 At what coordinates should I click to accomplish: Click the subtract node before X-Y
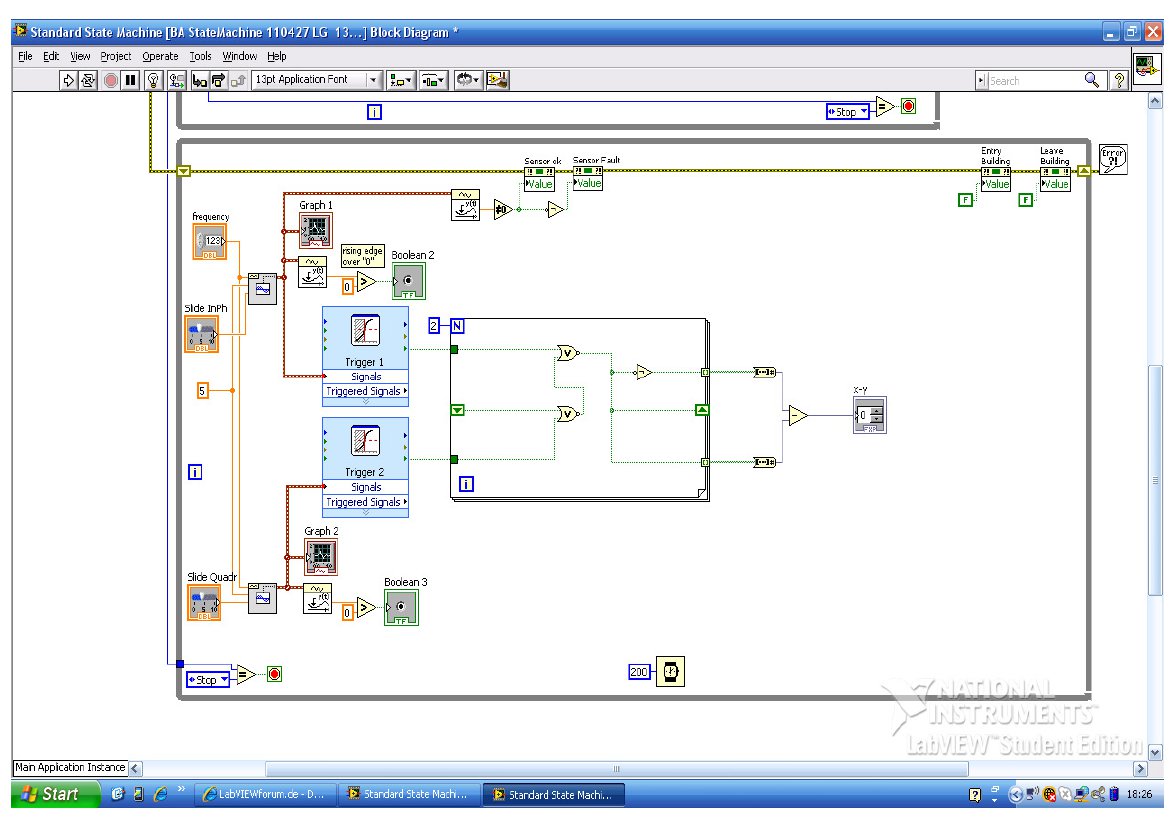tap(798, 415)
